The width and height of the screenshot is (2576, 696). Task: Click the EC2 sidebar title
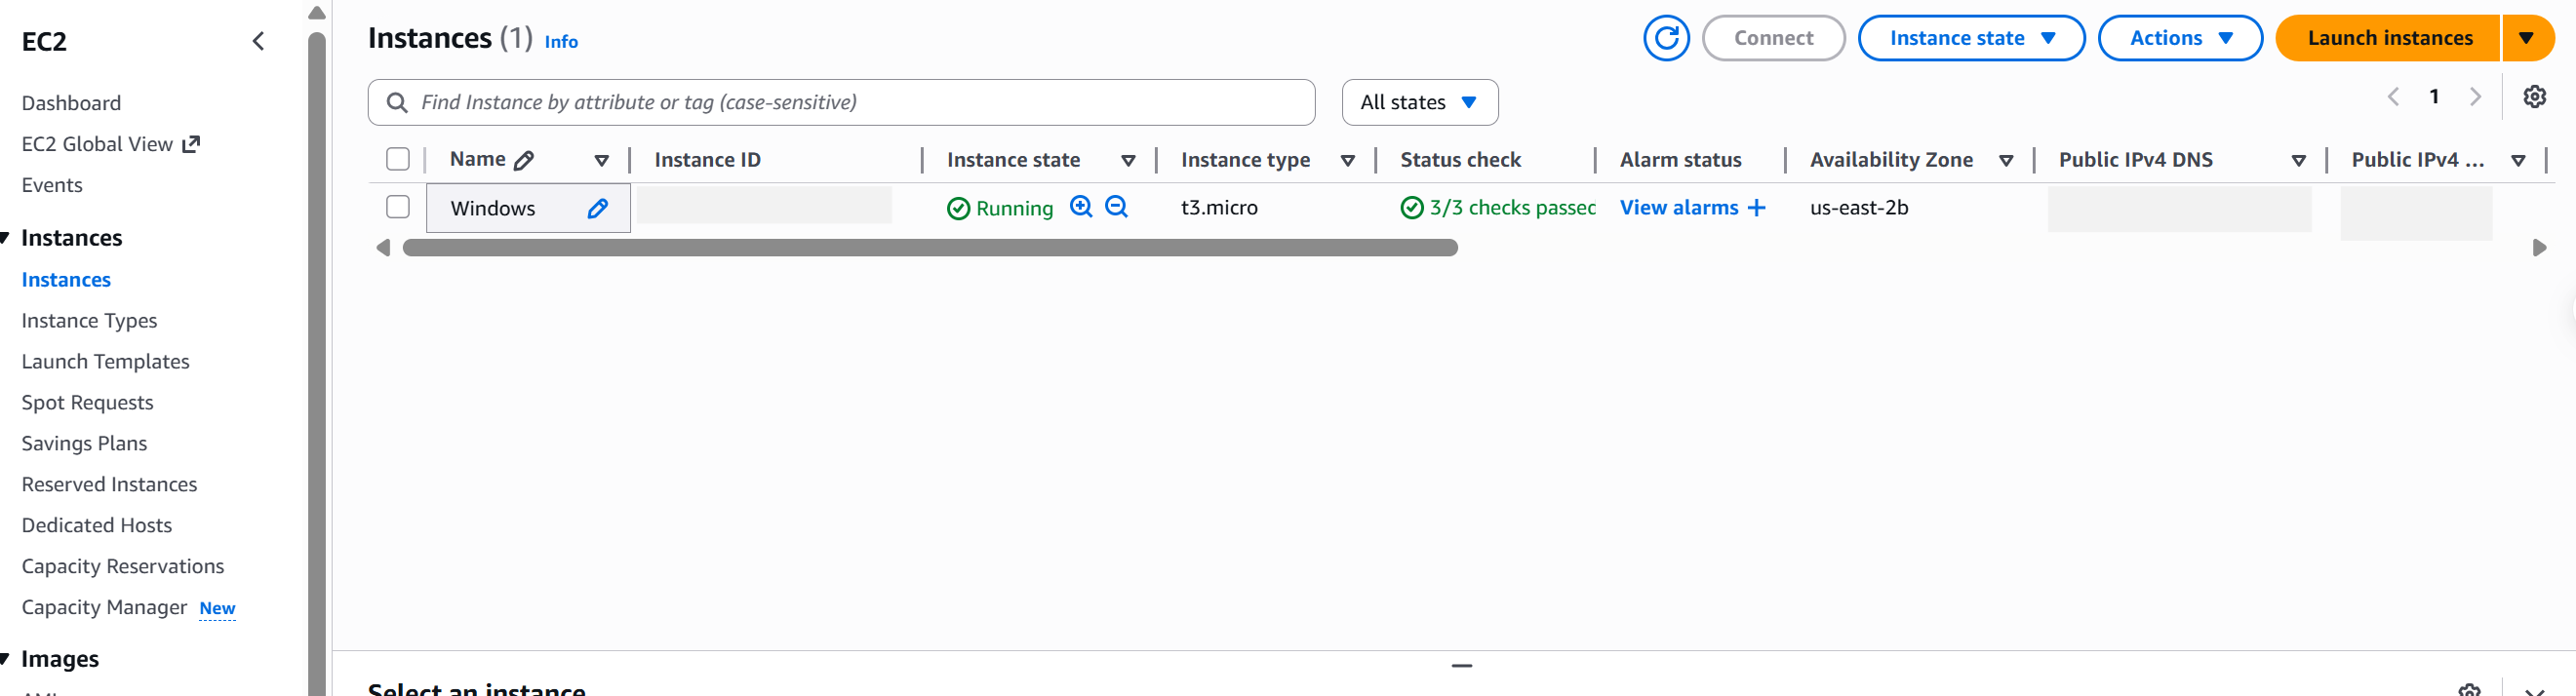point(44,42)
